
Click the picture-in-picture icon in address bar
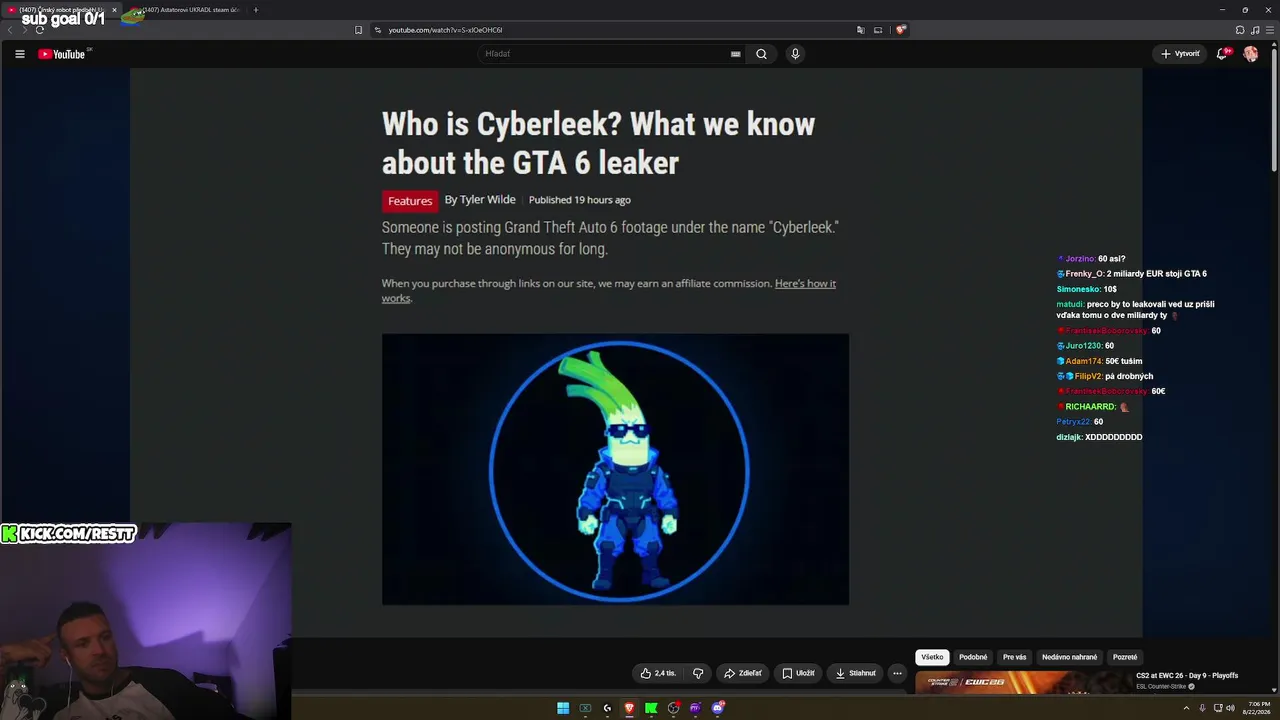(x=878, y=30)
